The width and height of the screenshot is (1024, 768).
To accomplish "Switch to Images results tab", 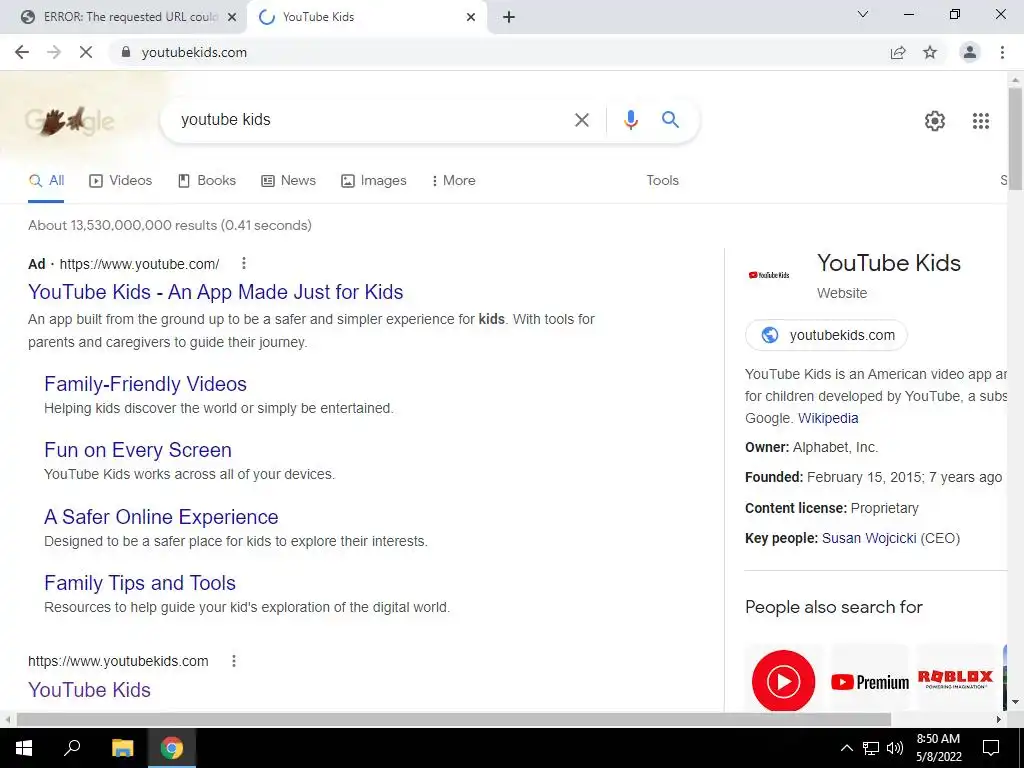I will click(374, 180).
